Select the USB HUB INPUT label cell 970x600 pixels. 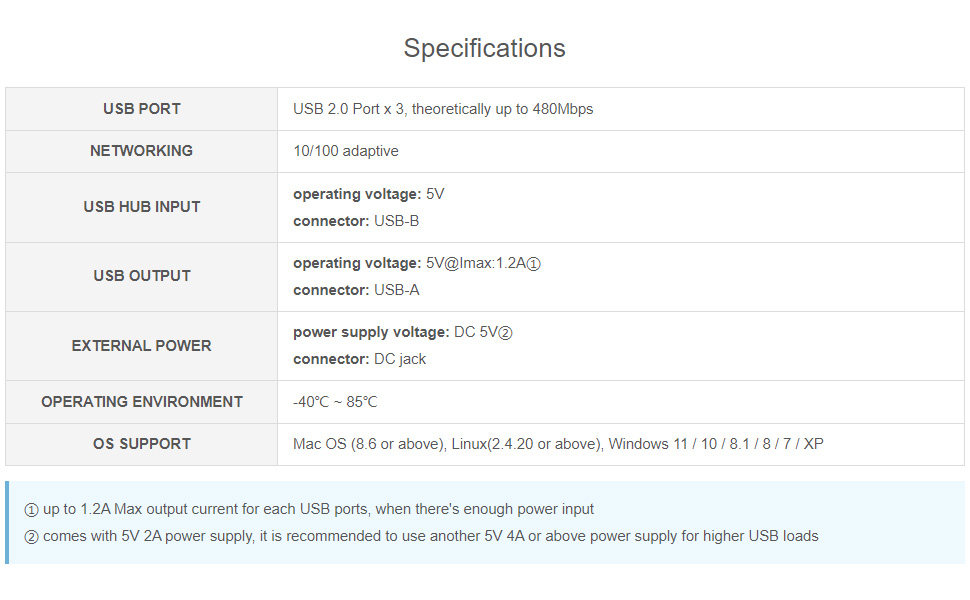pos(142,207)
